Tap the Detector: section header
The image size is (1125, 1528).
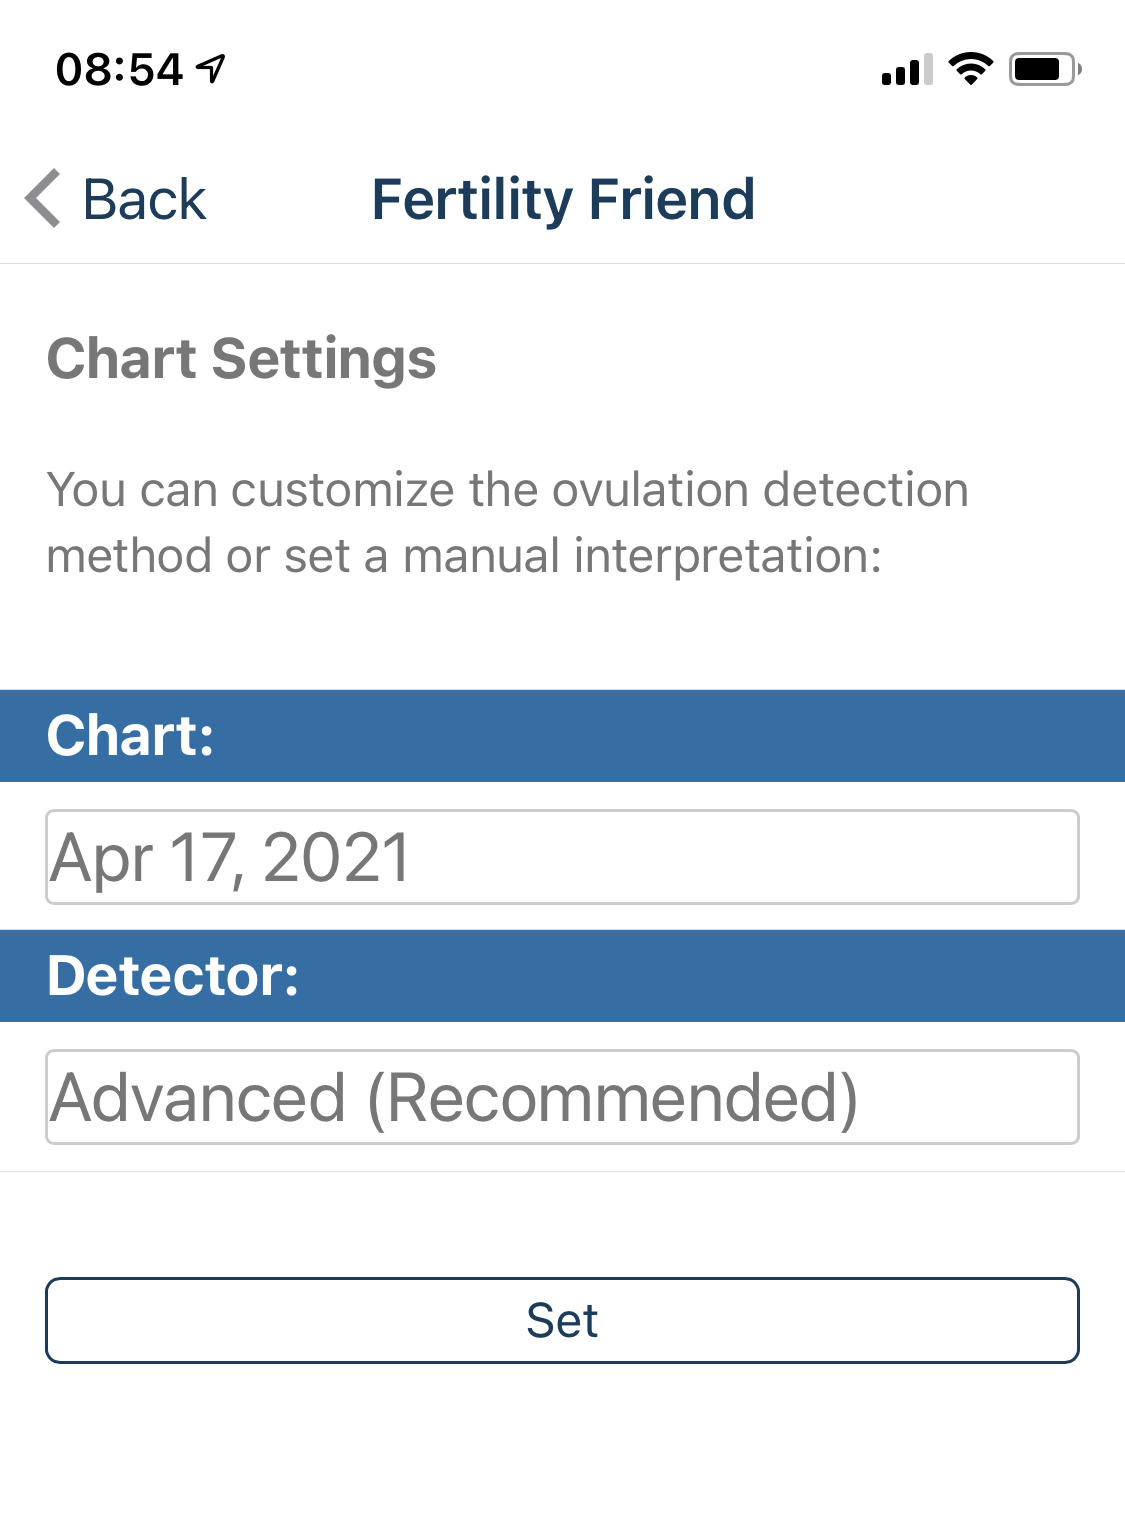(173, 976)
